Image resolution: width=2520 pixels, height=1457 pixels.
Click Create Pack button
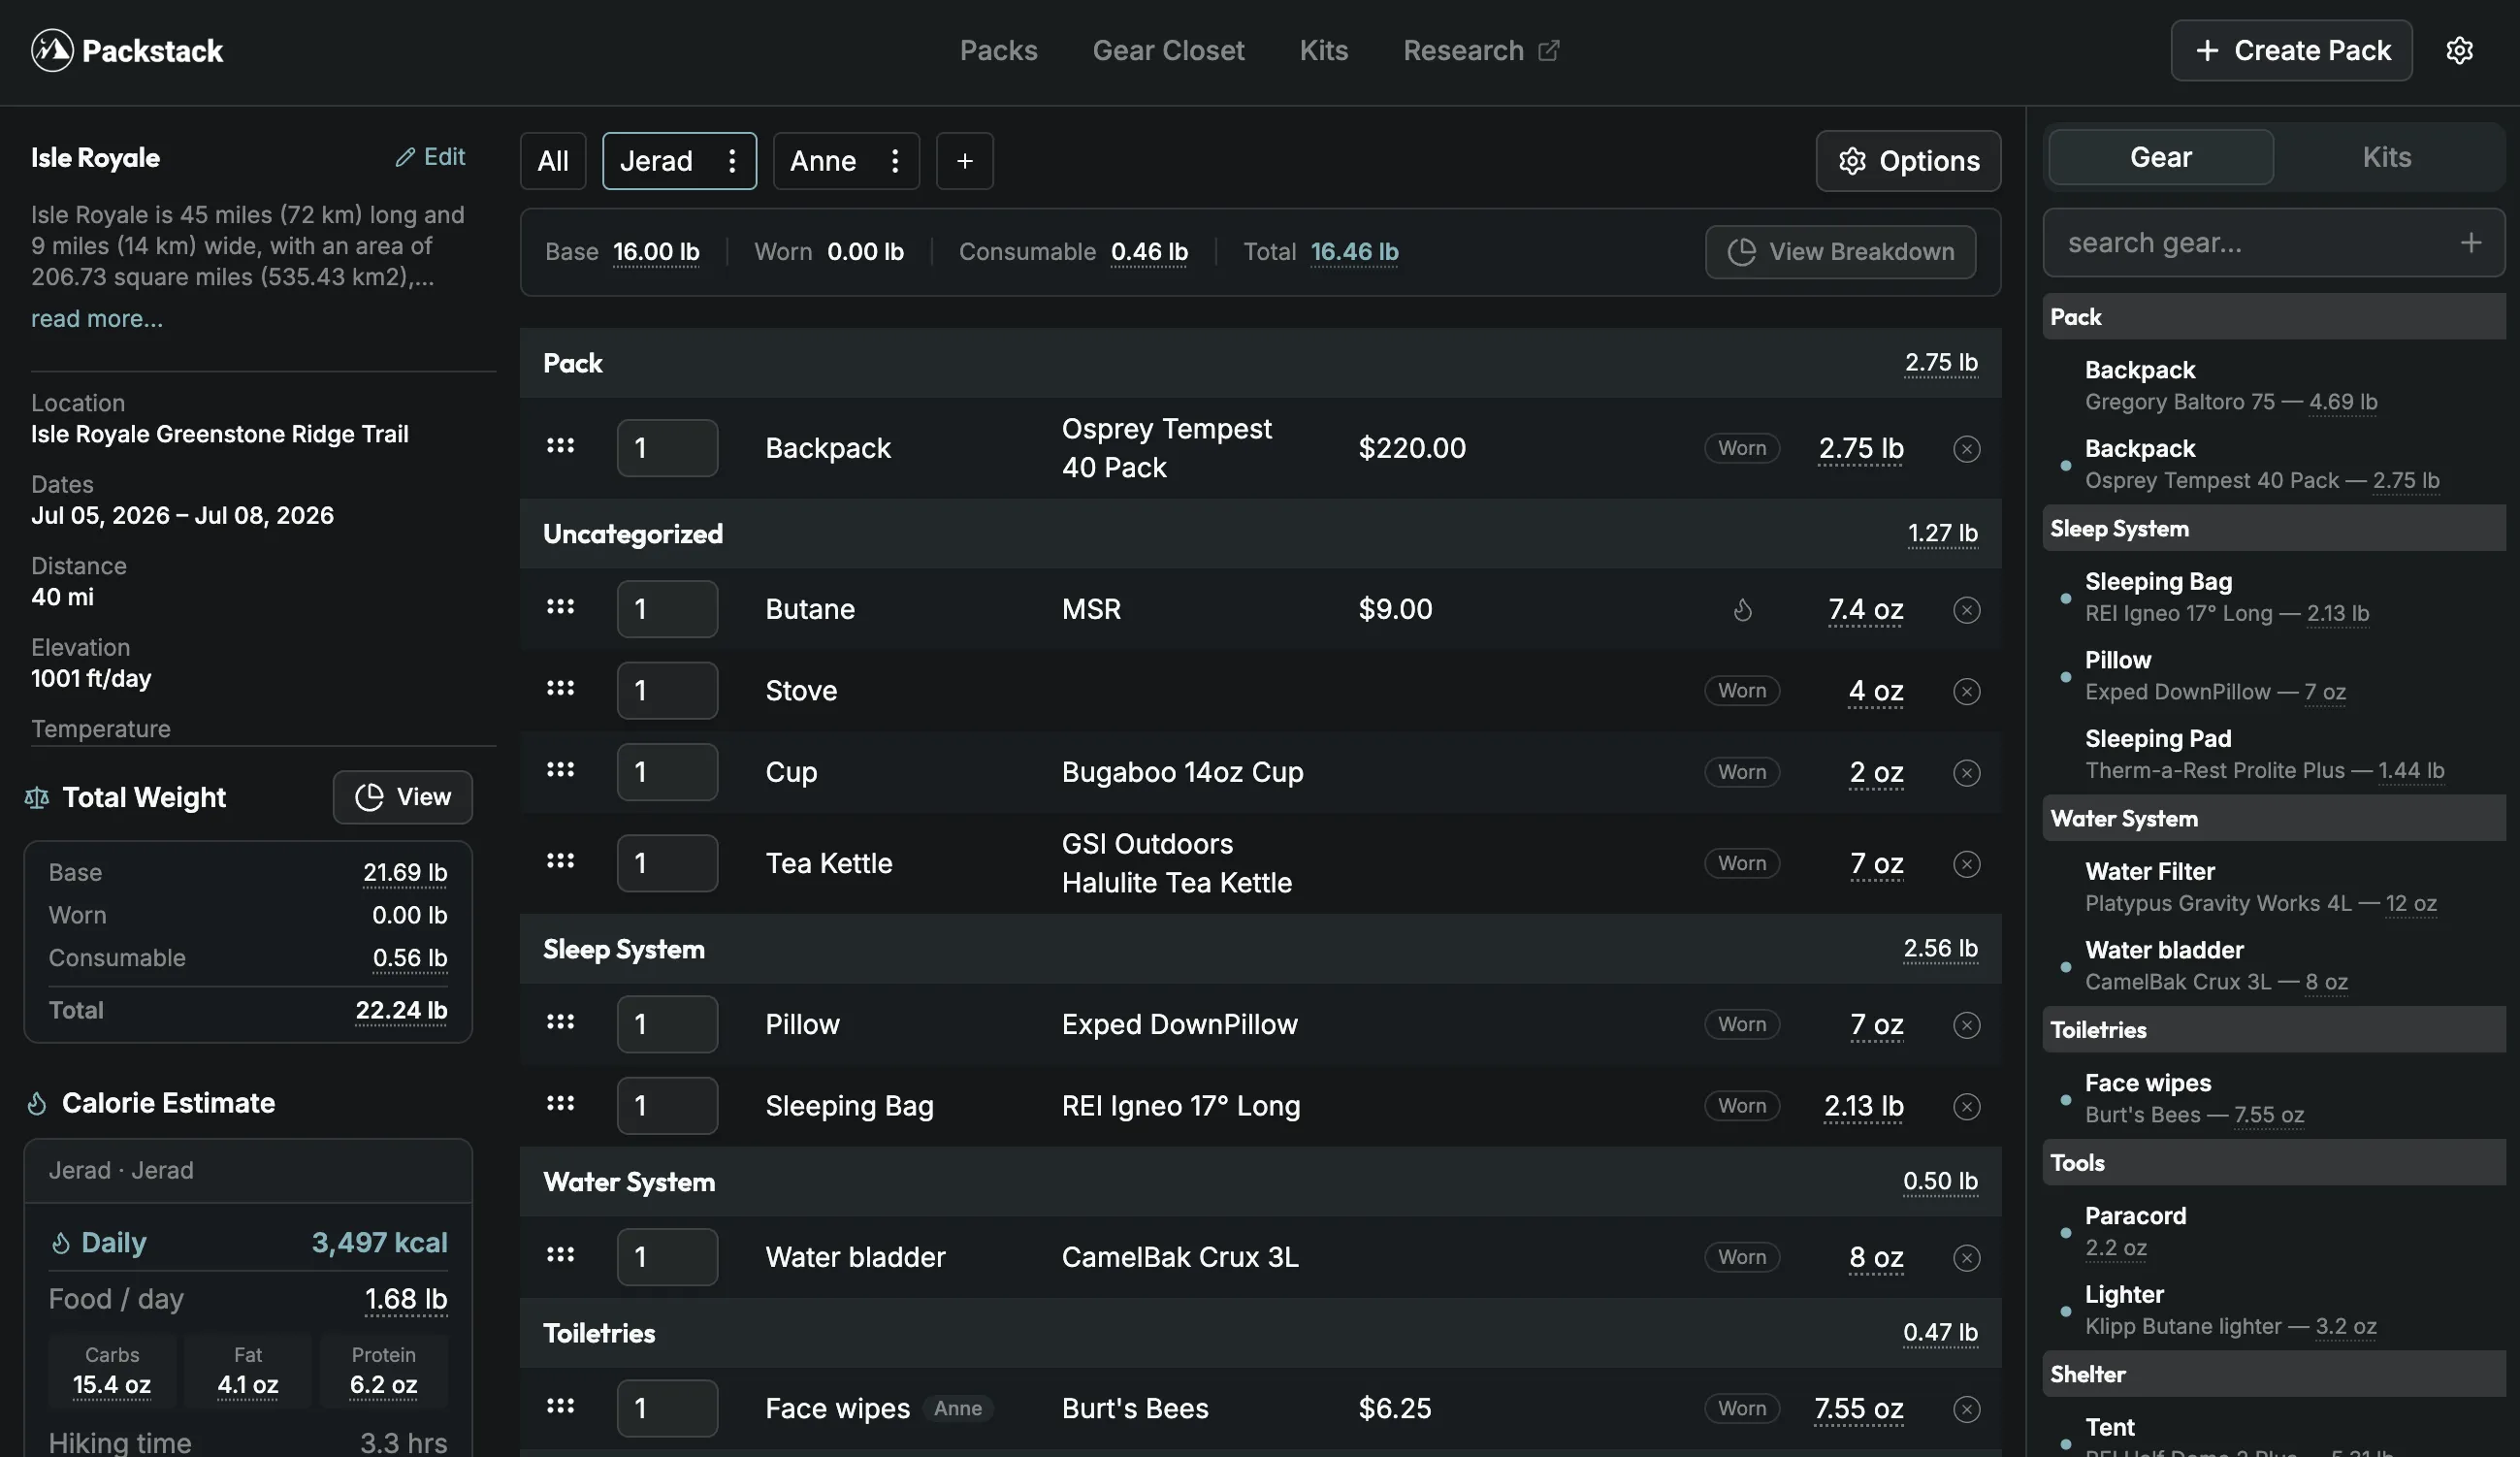(x=2291, y=50)
